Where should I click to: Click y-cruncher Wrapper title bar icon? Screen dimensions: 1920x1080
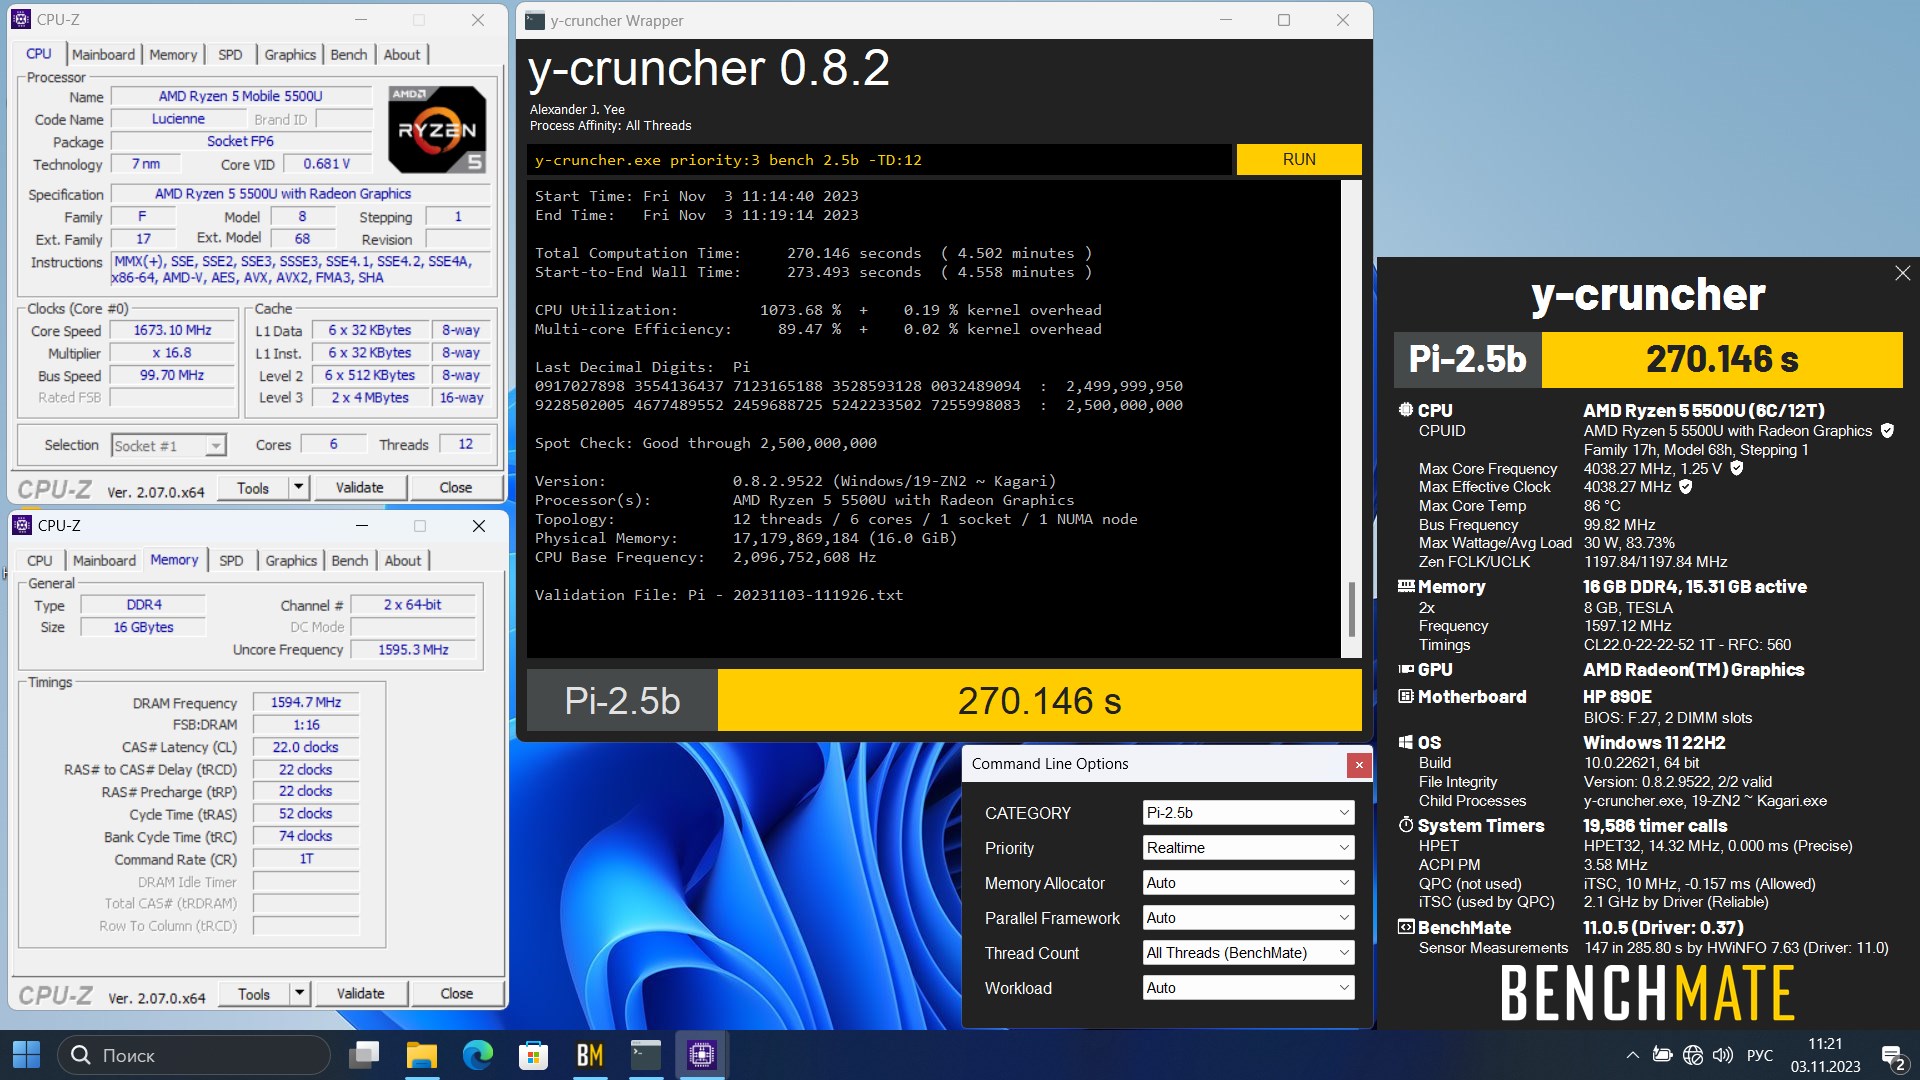(x=535, y=20)
